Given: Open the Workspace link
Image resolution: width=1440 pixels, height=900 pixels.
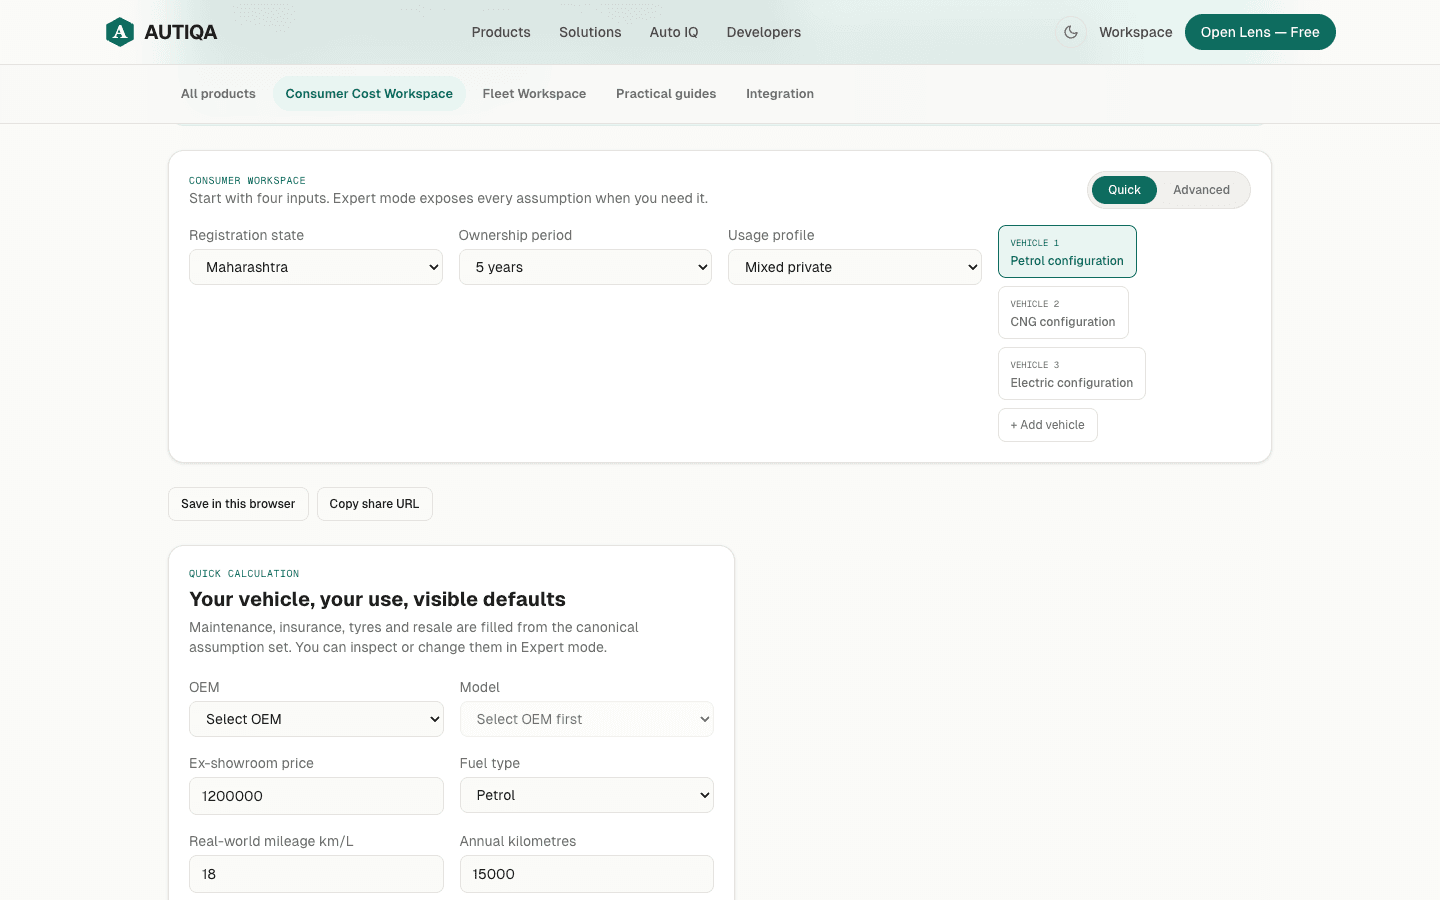Looking at the screenshot, I should (1136, 32).
